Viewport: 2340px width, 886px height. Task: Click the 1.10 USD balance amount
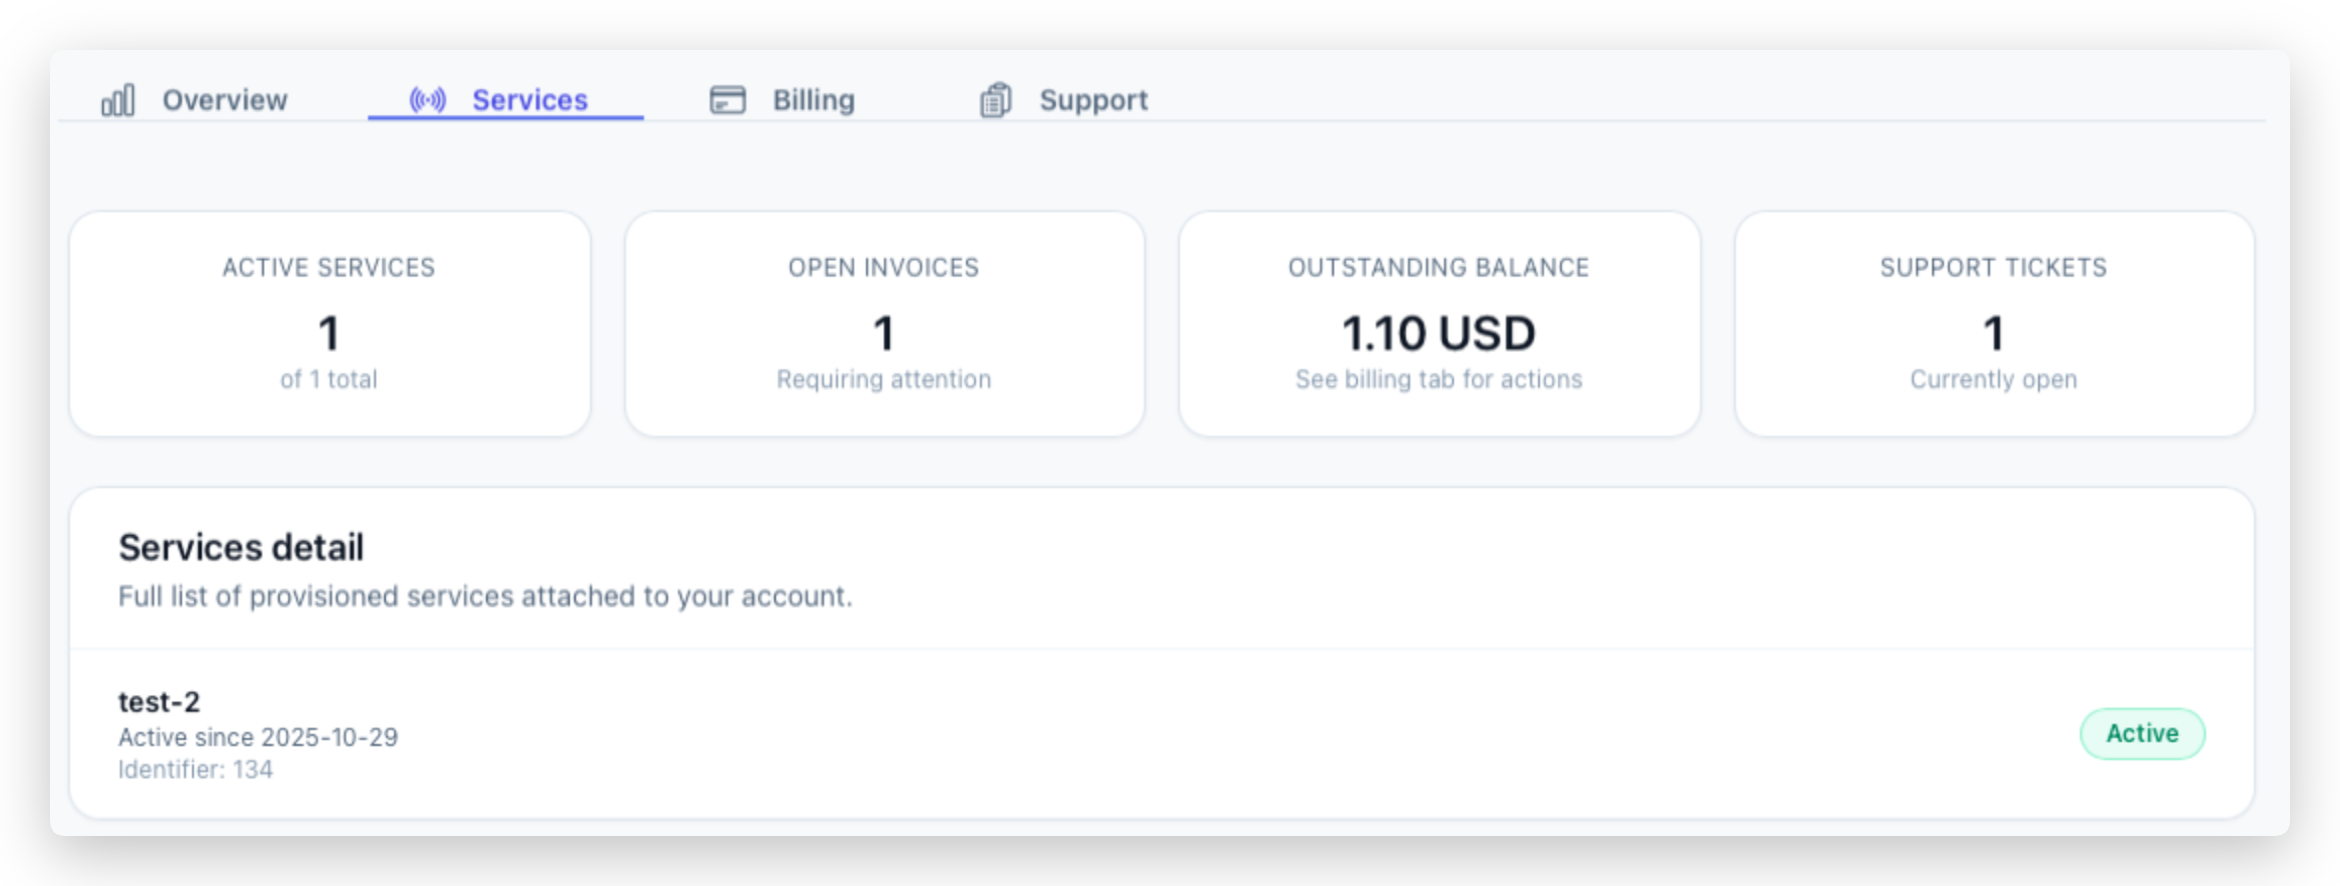[1439, 334]
